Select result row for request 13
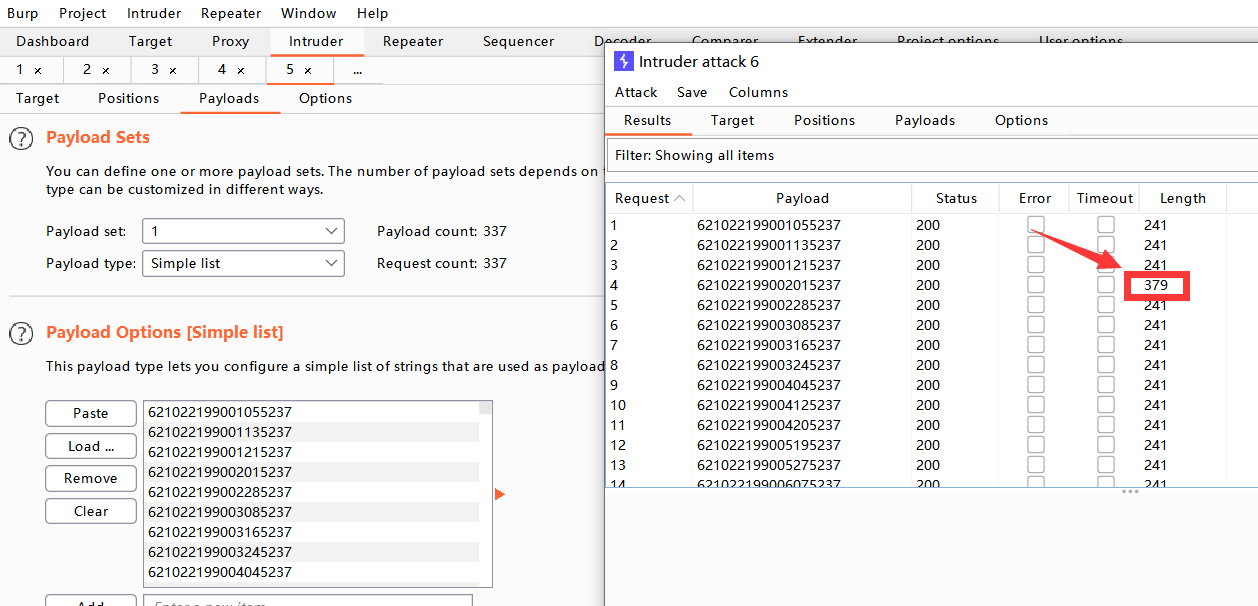Screen dimensions: 1258x606 point(930,465)
